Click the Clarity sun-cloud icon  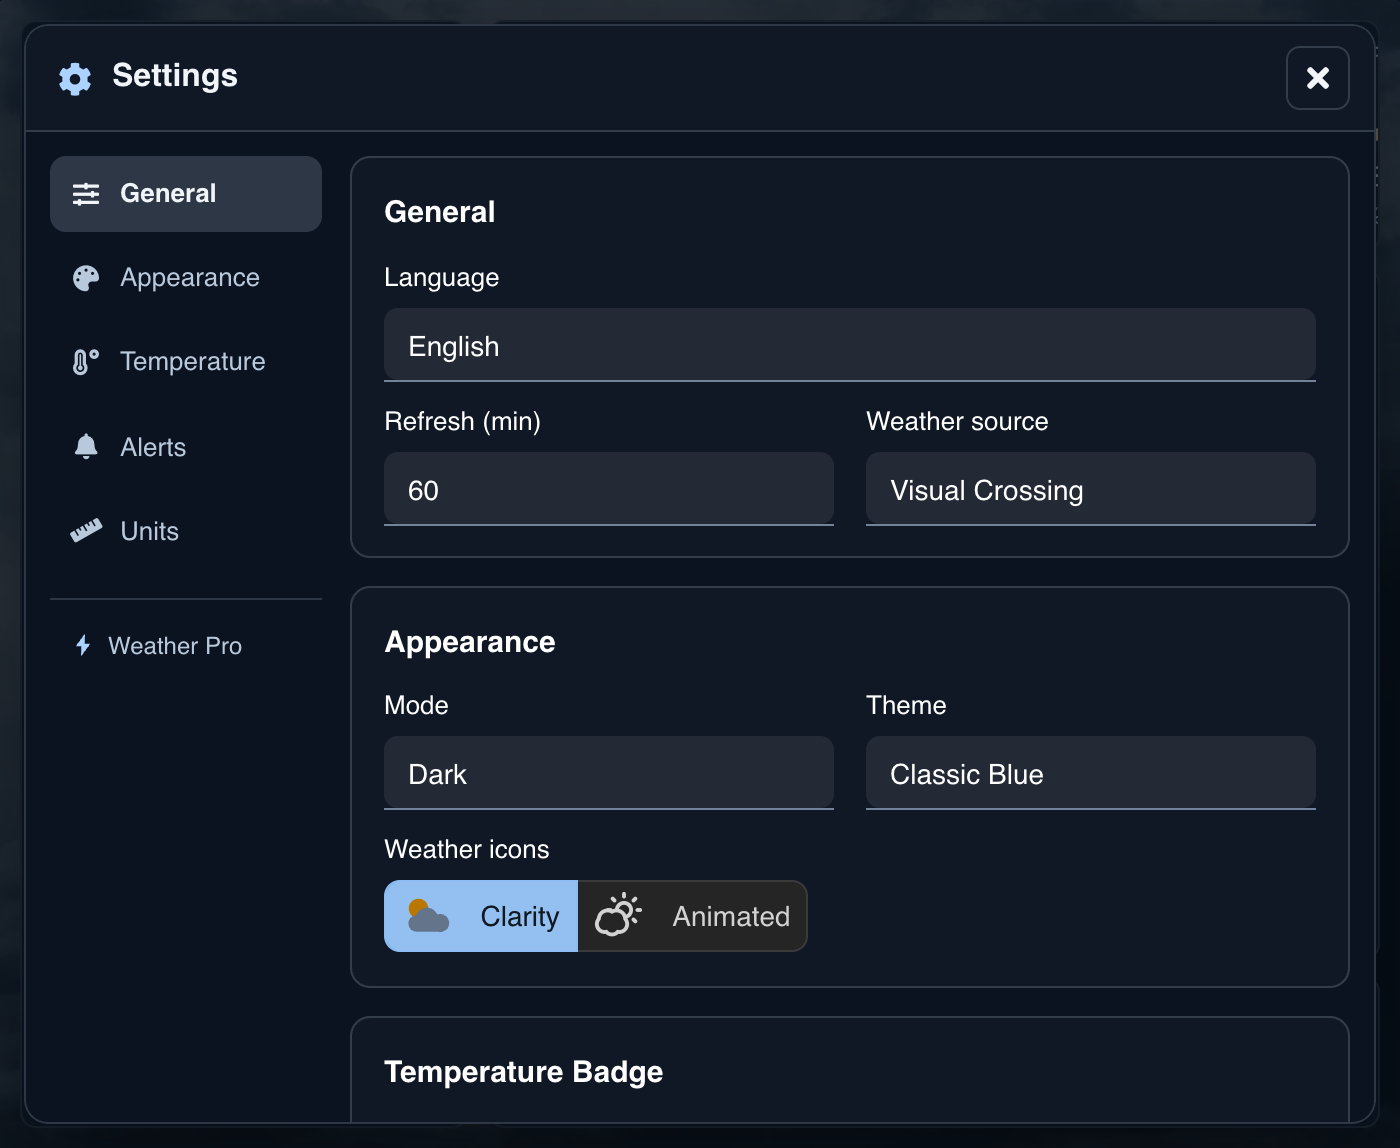point(428,916)
